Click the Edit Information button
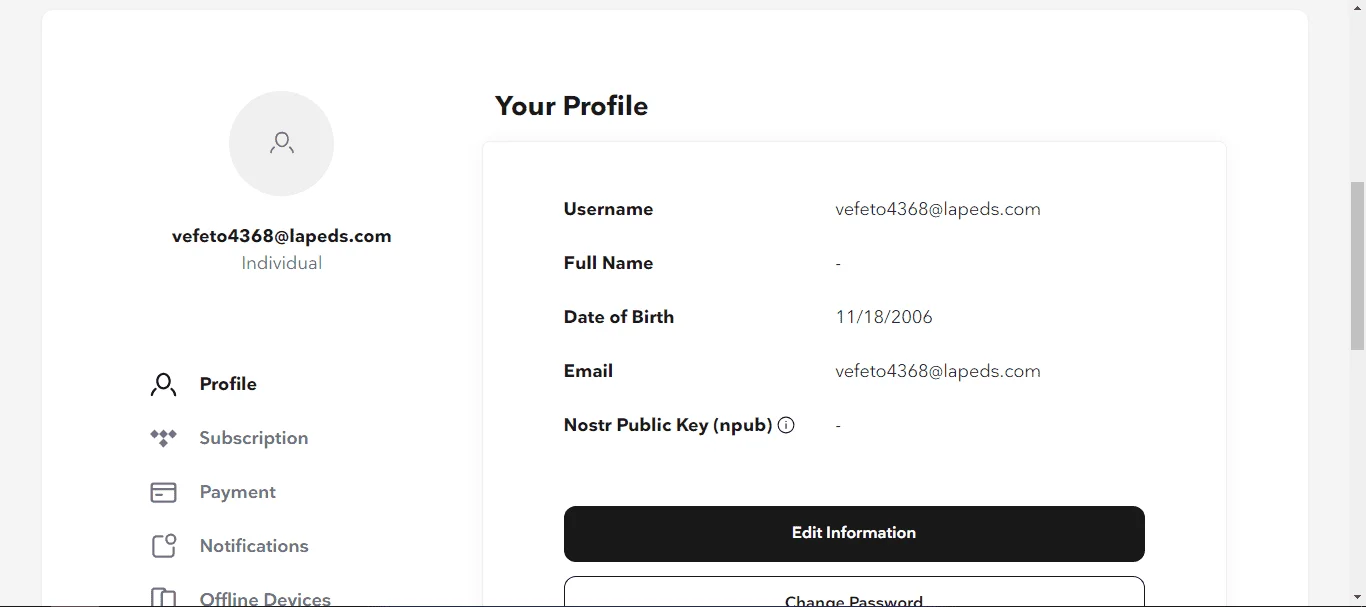1366x607 pixels. (854, 534)
